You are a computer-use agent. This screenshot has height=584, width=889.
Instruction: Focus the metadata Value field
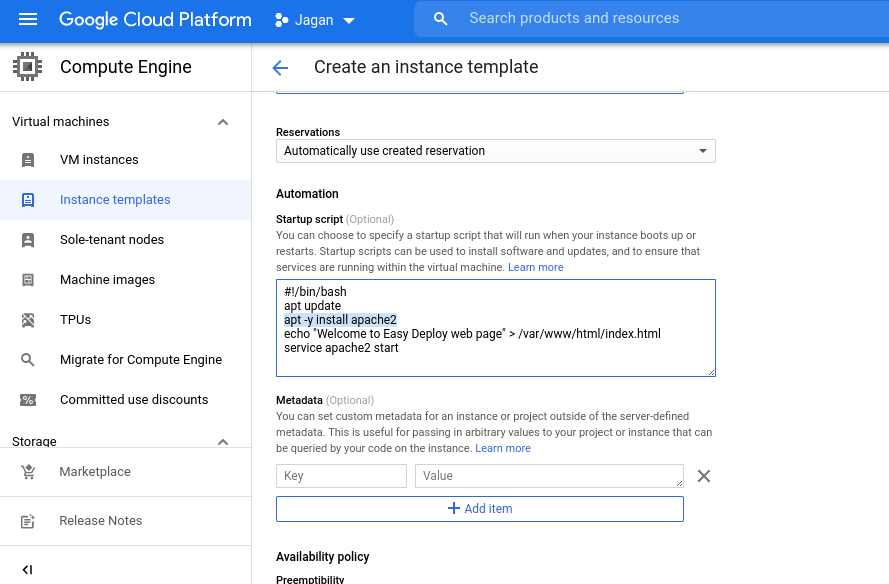549,476
